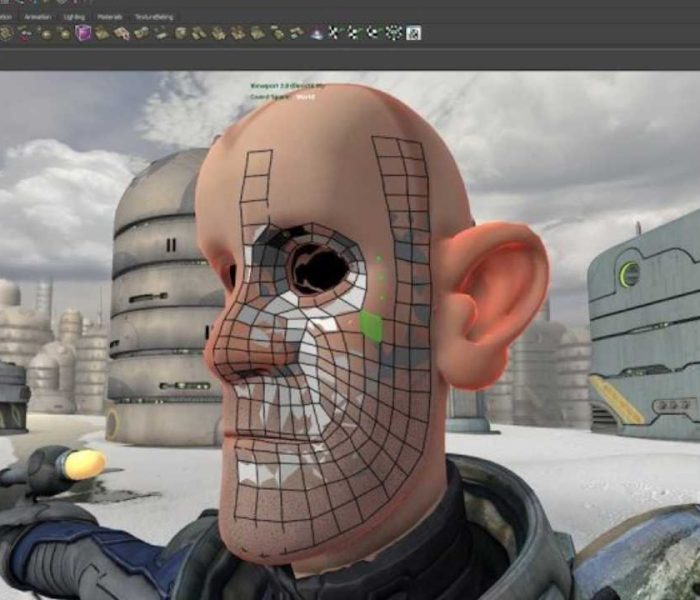This screenshot has width=700, height=600.
Task: Click first checkered icon right of blue cone
Action: [x=336, y=33]
